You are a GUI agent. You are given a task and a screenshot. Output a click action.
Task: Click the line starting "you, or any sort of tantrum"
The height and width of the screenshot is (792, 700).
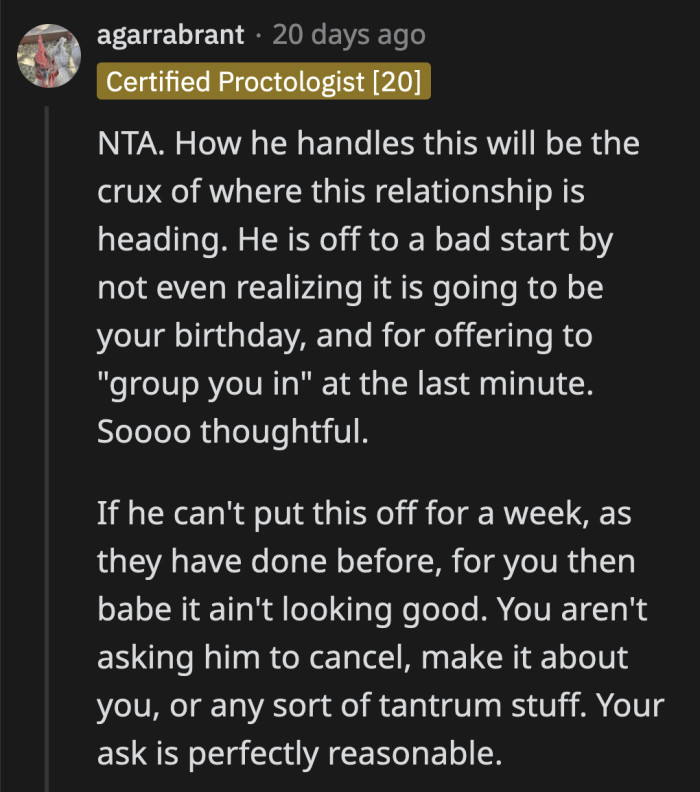point(380,705)
